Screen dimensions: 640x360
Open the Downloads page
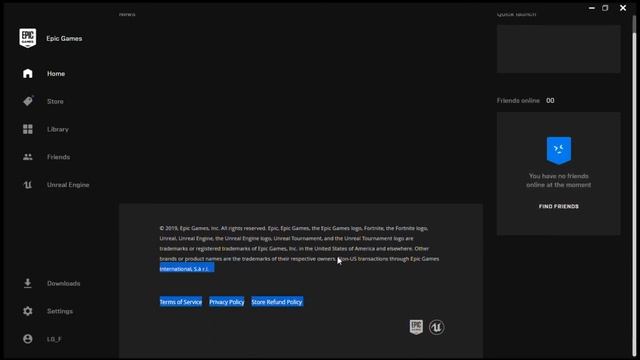tap(63, 283)
